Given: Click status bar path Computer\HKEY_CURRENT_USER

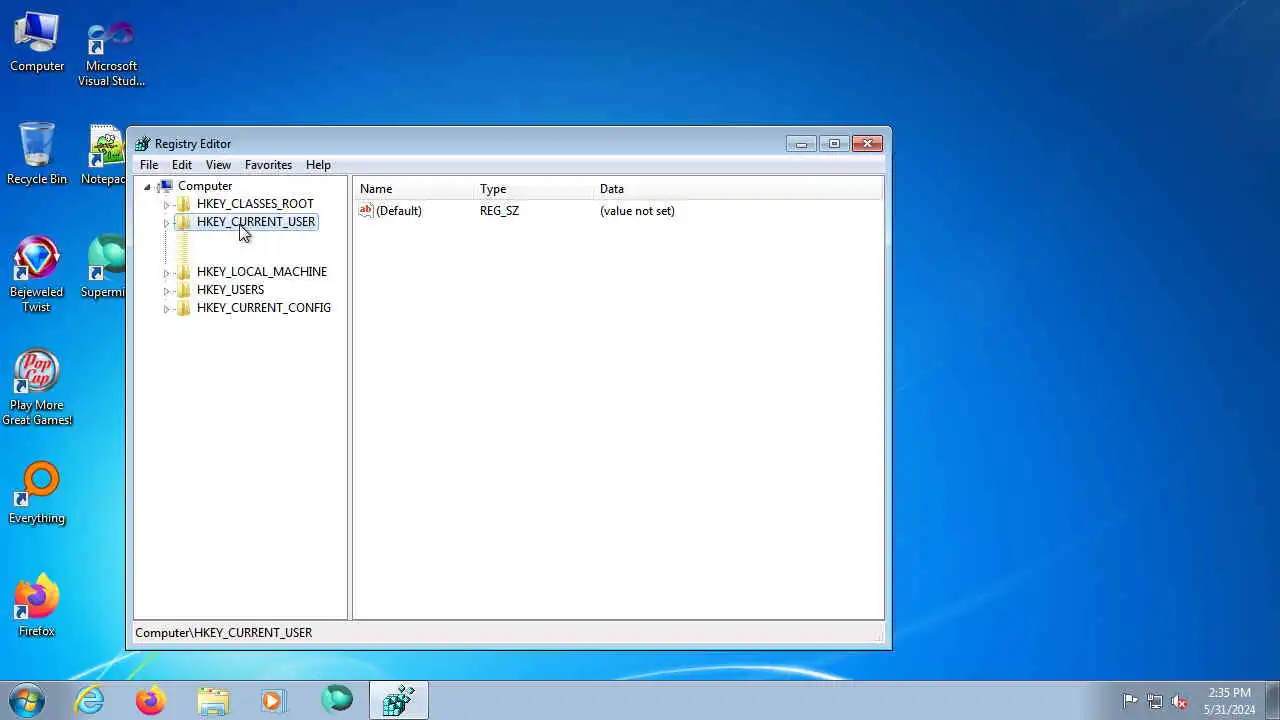Looking at the screenshot, I should coord(224,633).
